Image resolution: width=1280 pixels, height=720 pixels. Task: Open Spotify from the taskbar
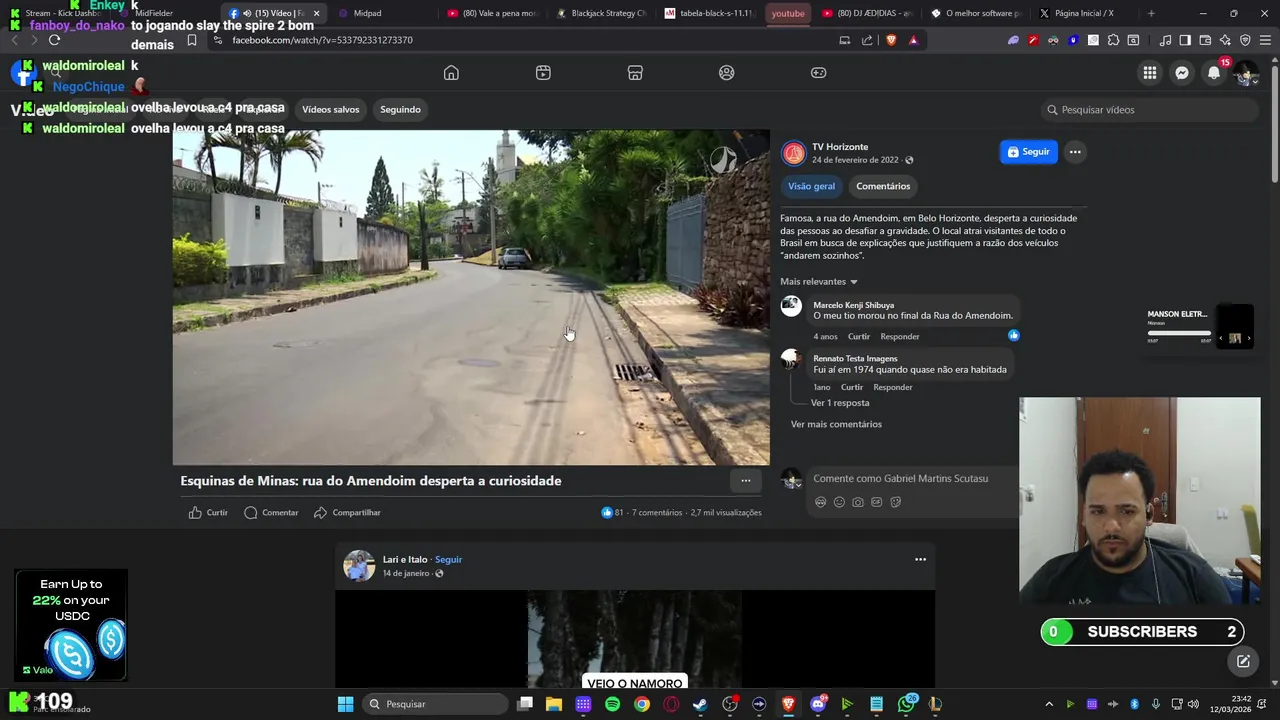[612, 704]
